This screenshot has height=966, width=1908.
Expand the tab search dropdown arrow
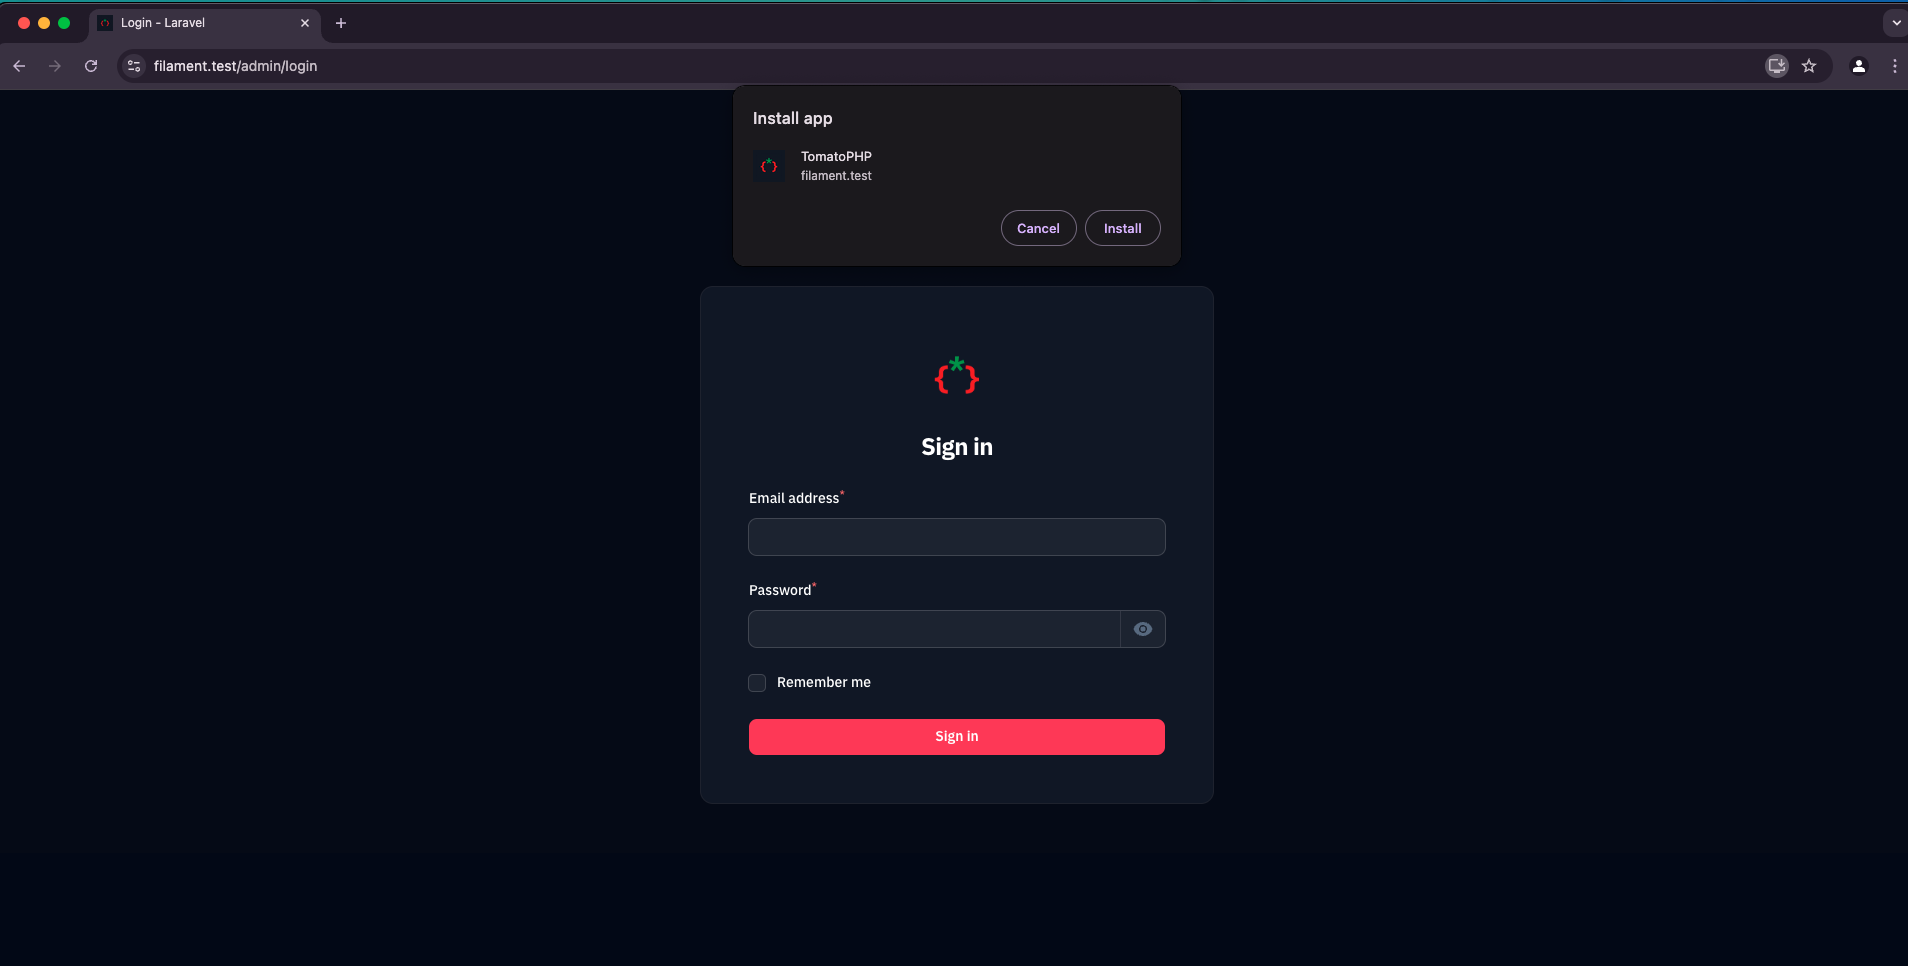(1896, 23)
